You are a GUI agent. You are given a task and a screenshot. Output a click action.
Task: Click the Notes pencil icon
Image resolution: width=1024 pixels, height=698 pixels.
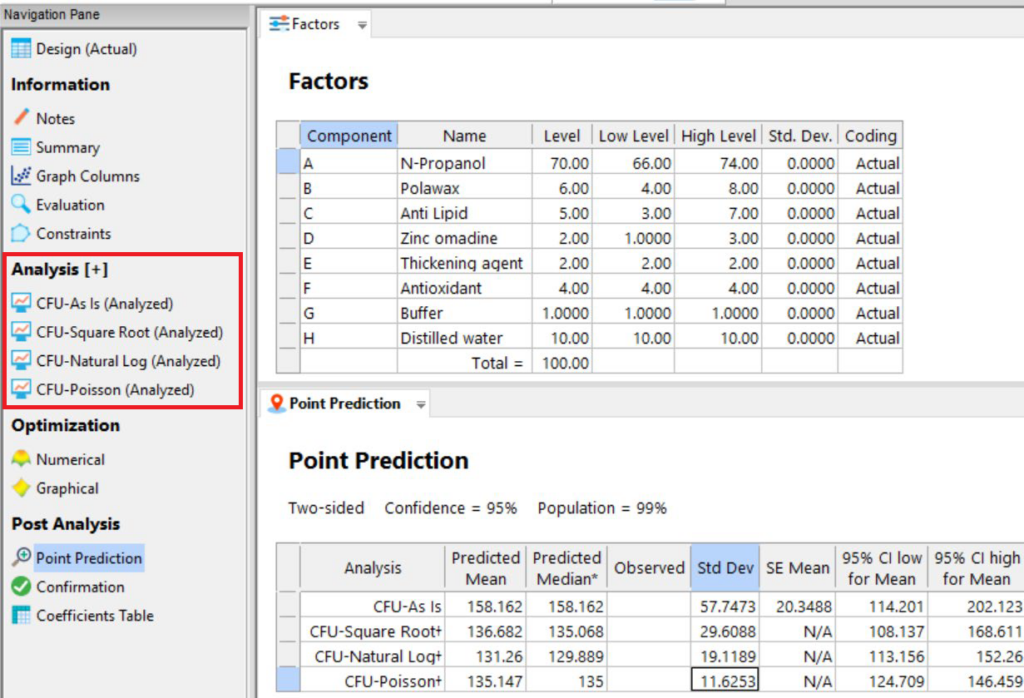point(21,118)
